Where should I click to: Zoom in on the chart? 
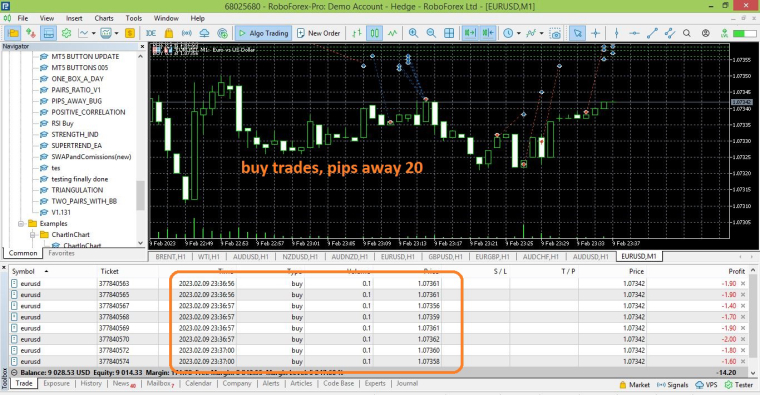(x=413, y=33)
